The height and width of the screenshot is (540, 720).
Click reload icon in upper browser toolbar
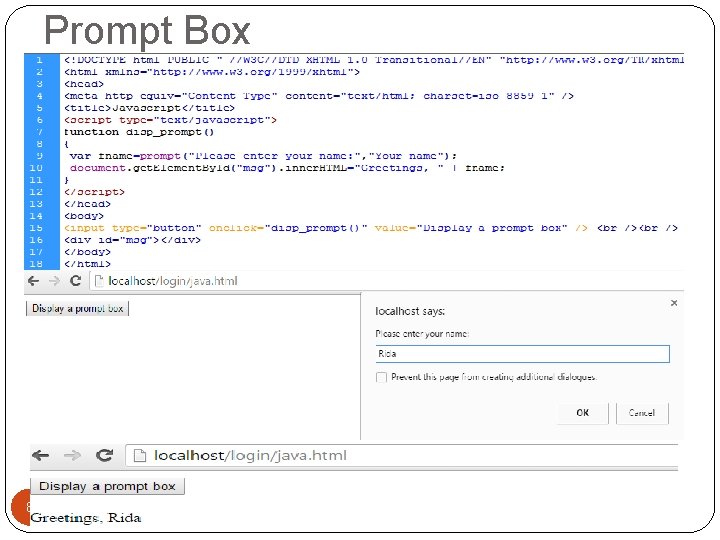[x=76, y=281]
